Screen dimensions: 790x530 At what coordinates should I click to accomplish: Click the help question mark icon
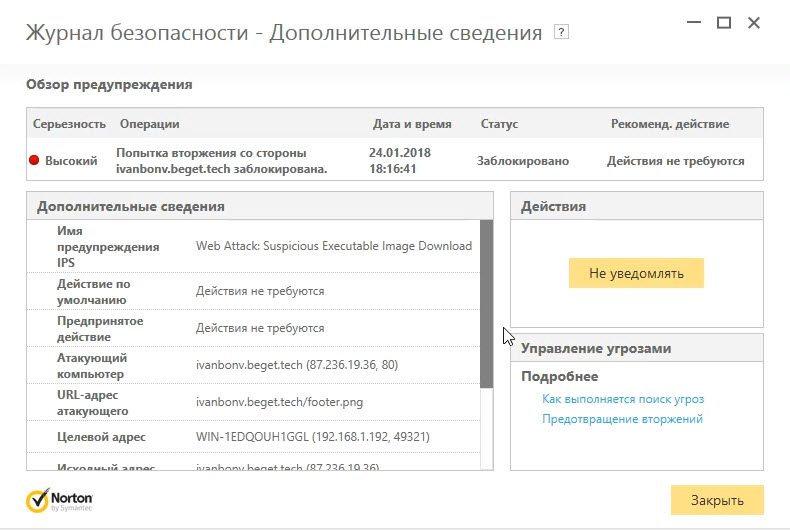[561, 33]
